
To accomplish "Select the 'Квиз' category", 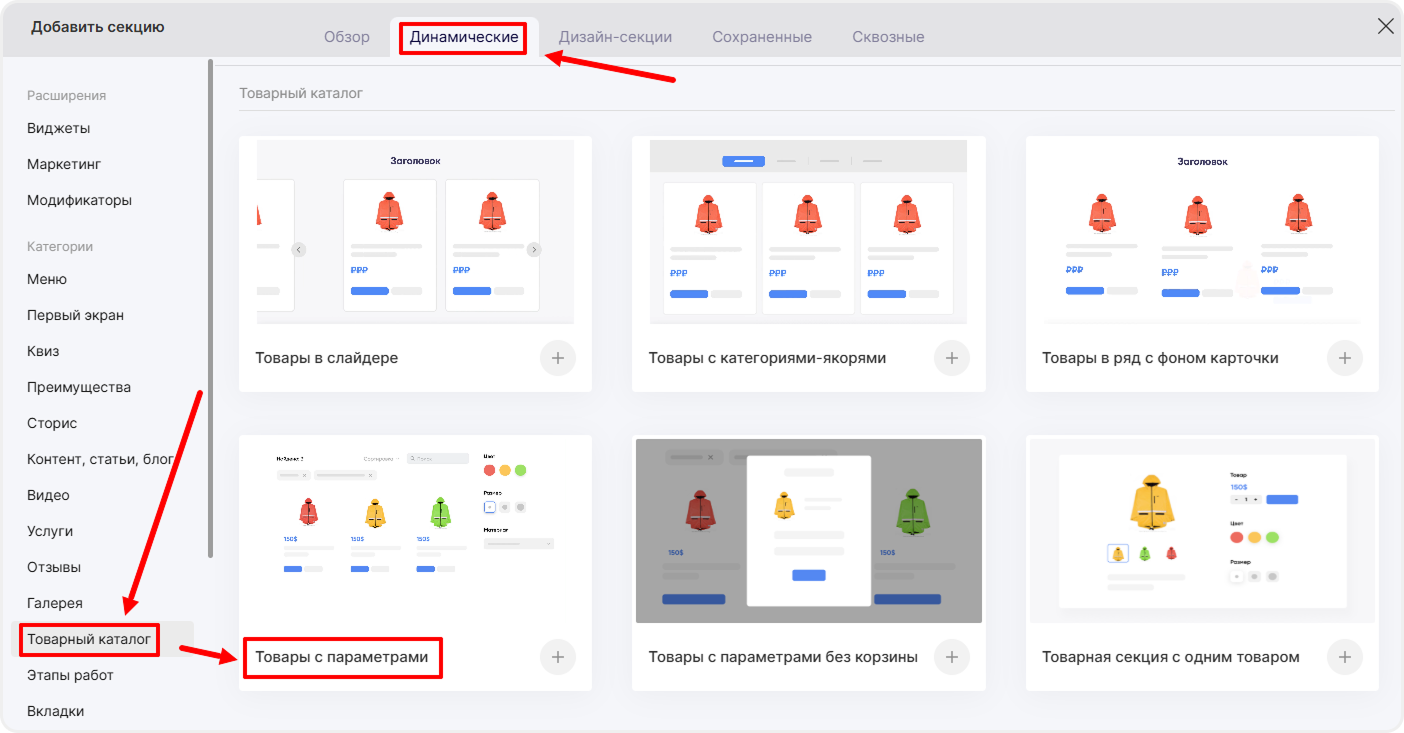I will click(43, 351).
